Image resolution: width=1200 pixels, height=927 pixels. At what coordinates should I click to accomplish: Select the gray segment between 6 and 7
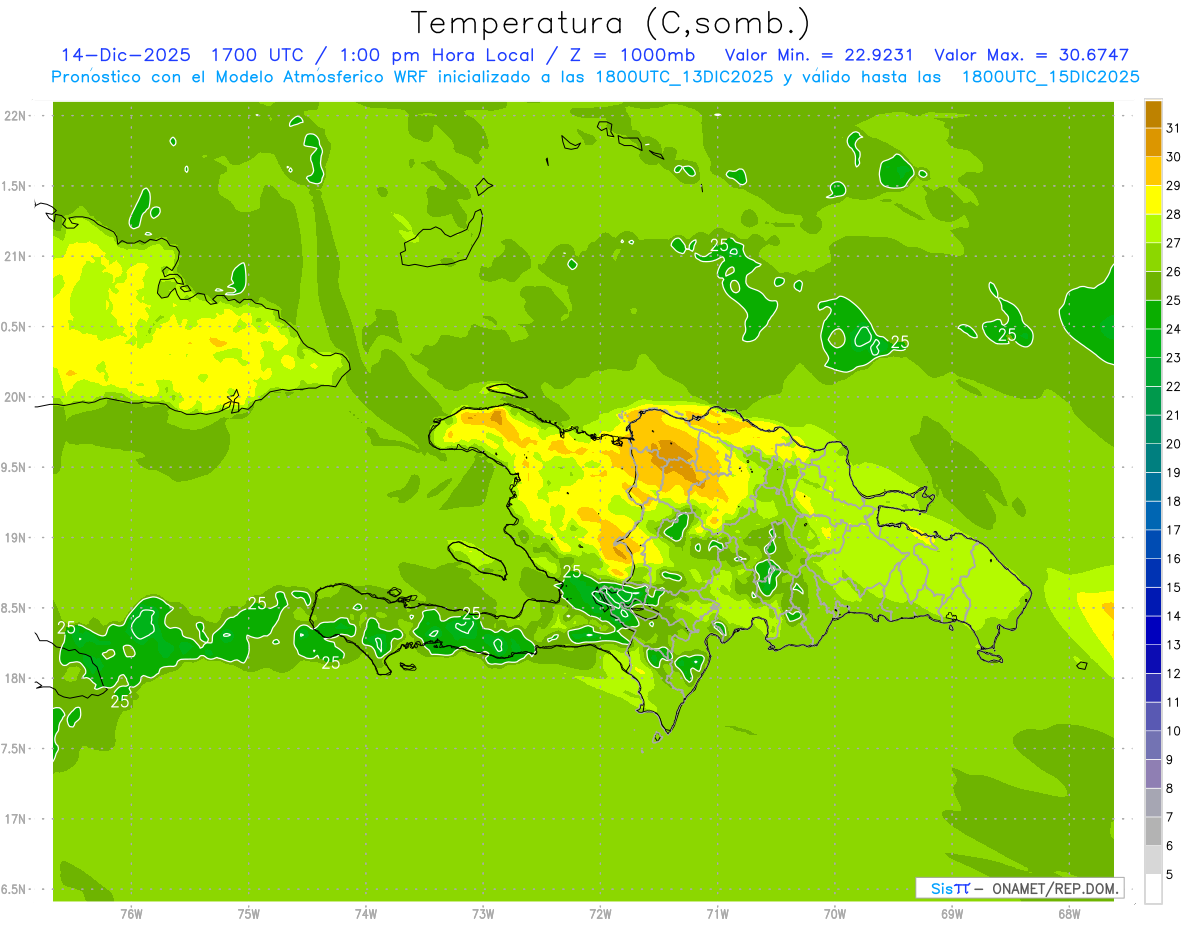point(1153,831)
